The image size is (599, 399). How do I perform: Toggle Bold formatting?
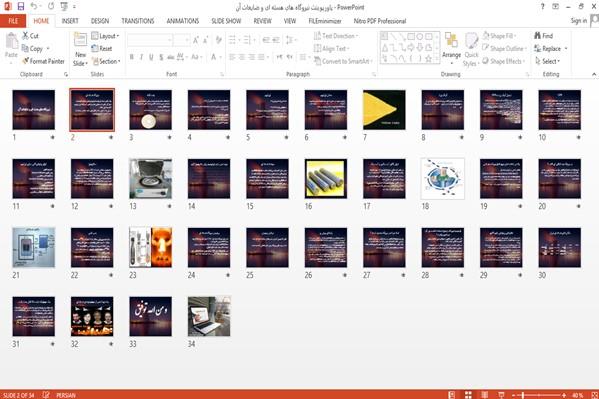tap(131, 57)
